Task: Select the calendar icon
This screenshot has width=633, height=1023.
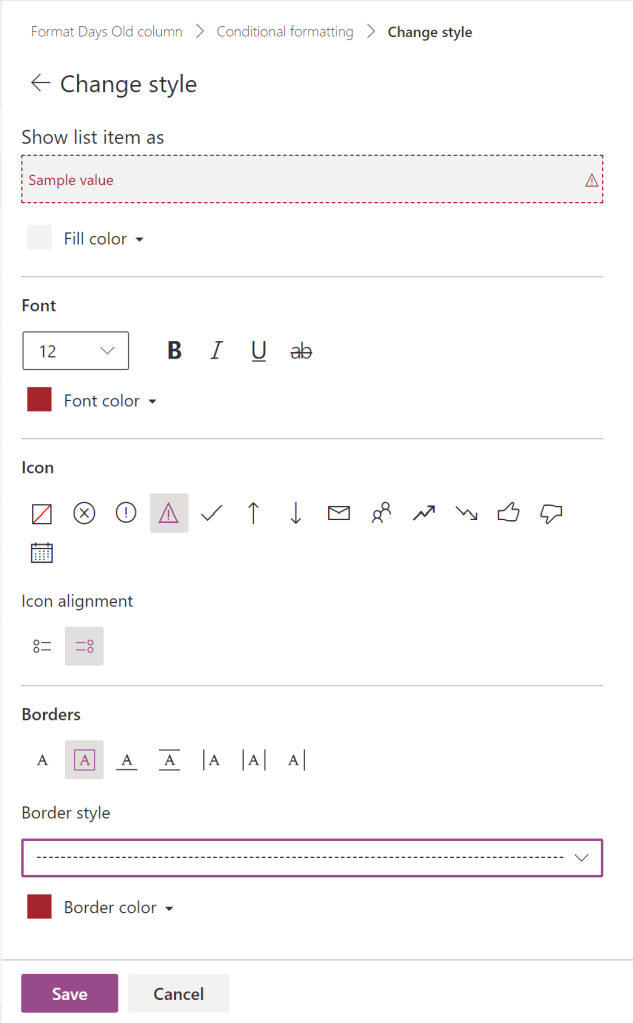Action: click(42, 553)
